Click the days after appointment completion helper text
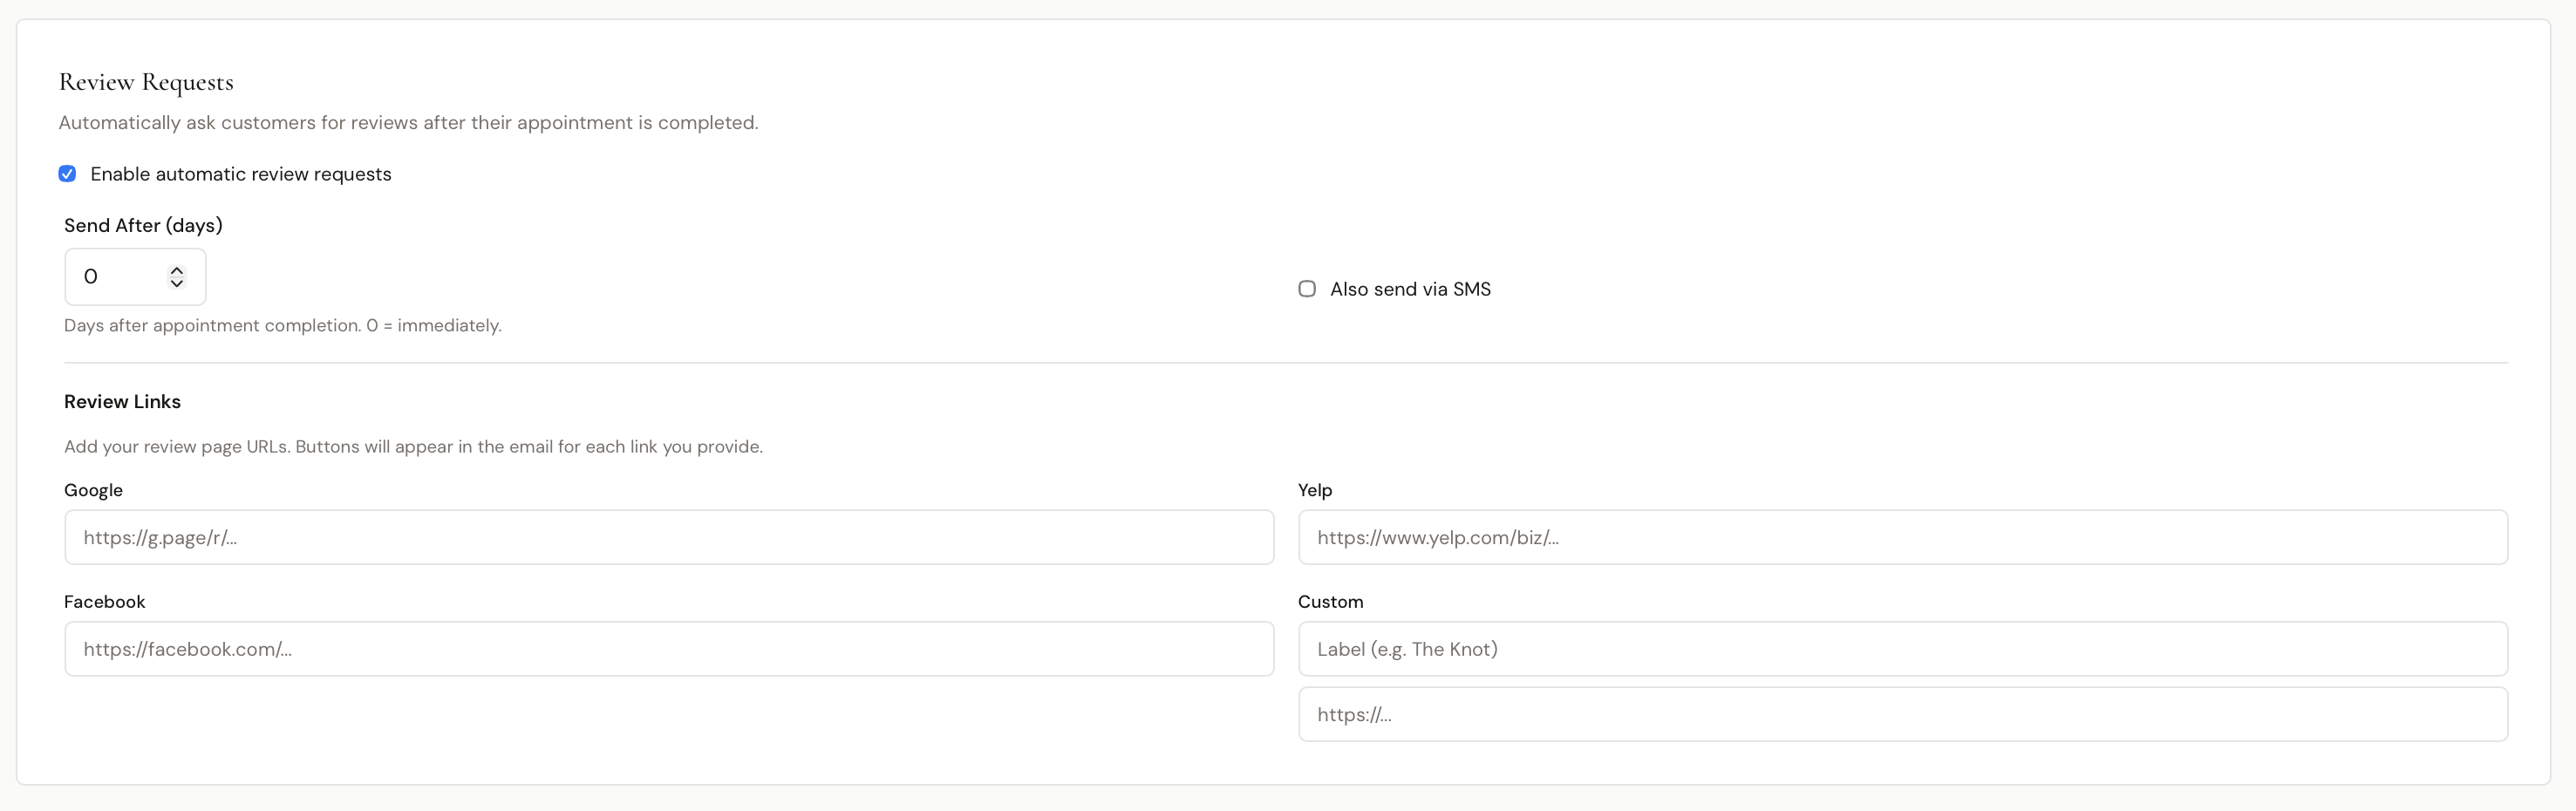The height and width of the screenshot is (811, 2576). pyautogui.click(x=282, y=325)
